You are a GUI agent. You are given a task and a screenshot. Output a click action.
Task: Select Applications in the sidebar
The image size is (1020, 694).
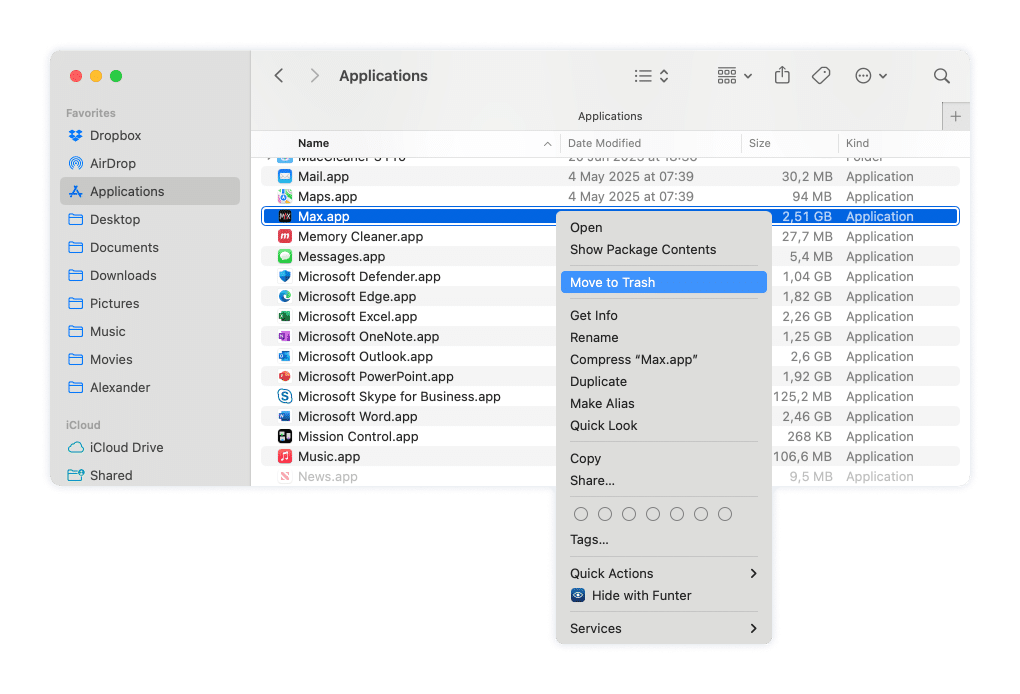tap(150, 191)
